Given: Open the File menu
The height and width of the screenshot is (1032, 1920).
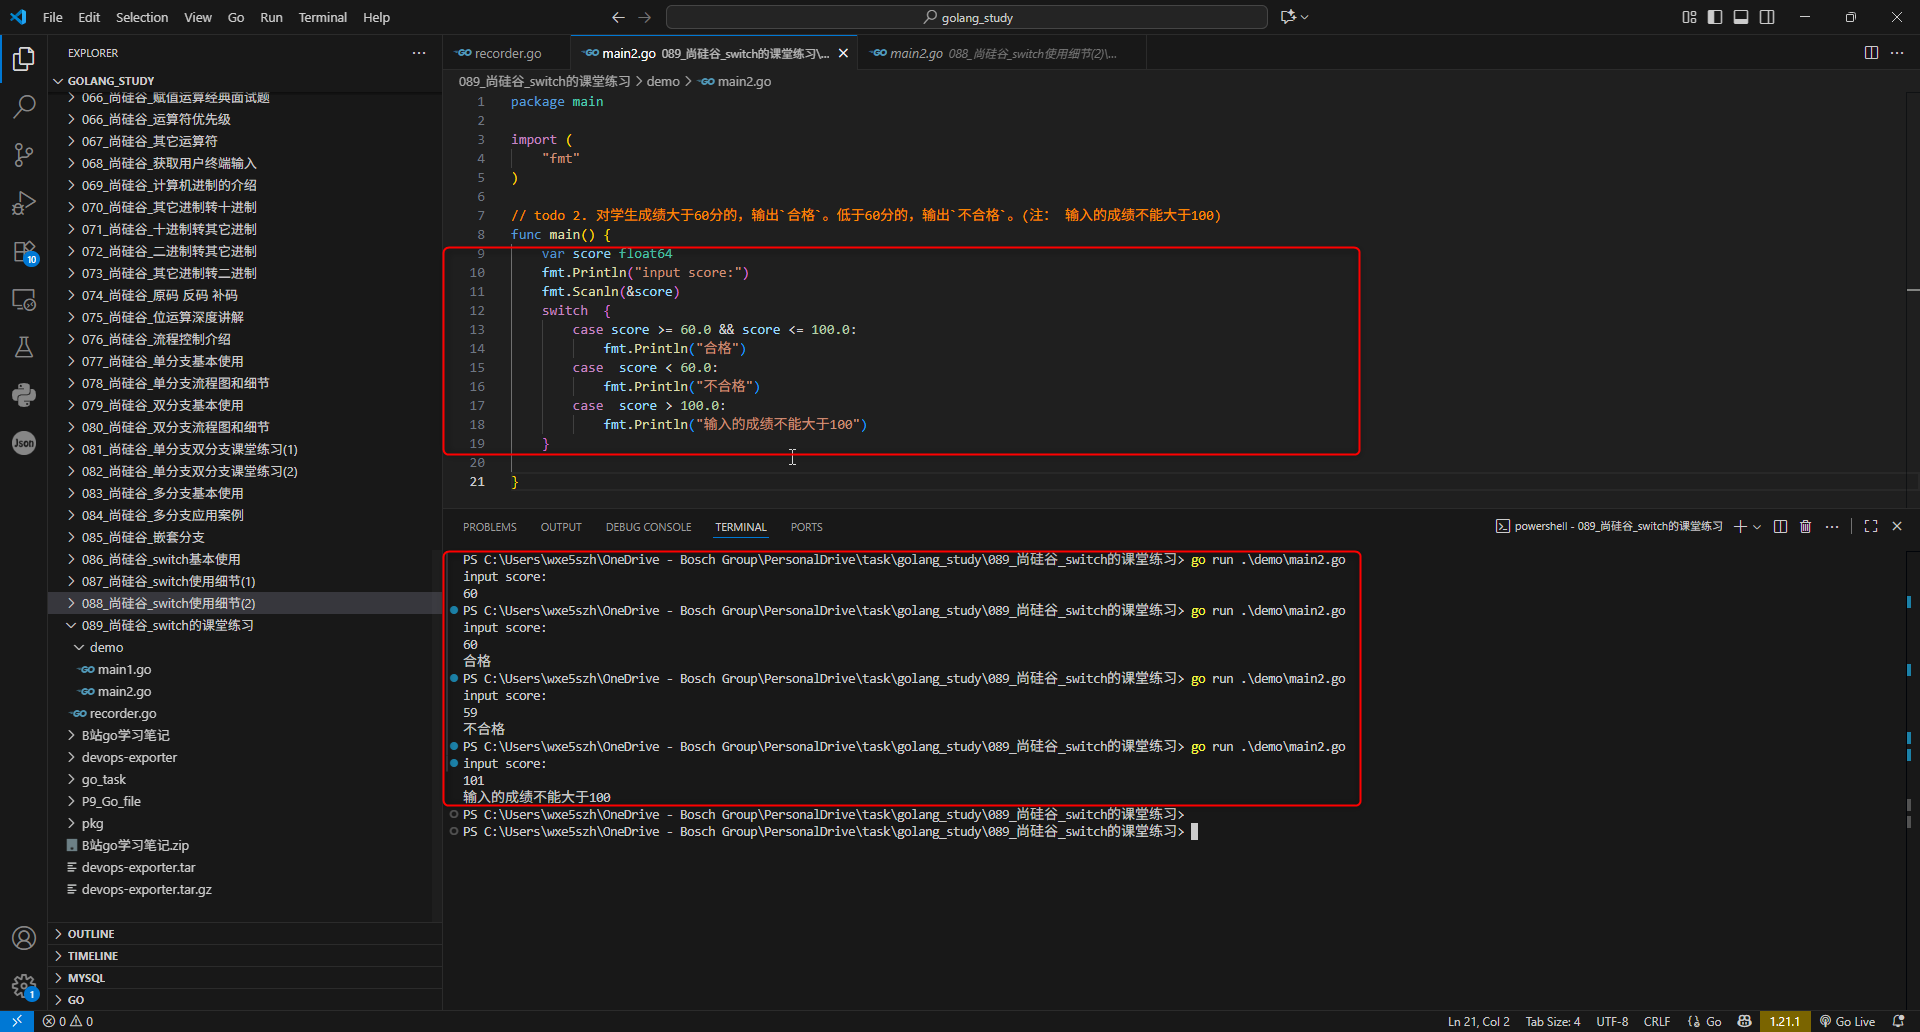Looking at the screenshot, I should click(53, 17).
